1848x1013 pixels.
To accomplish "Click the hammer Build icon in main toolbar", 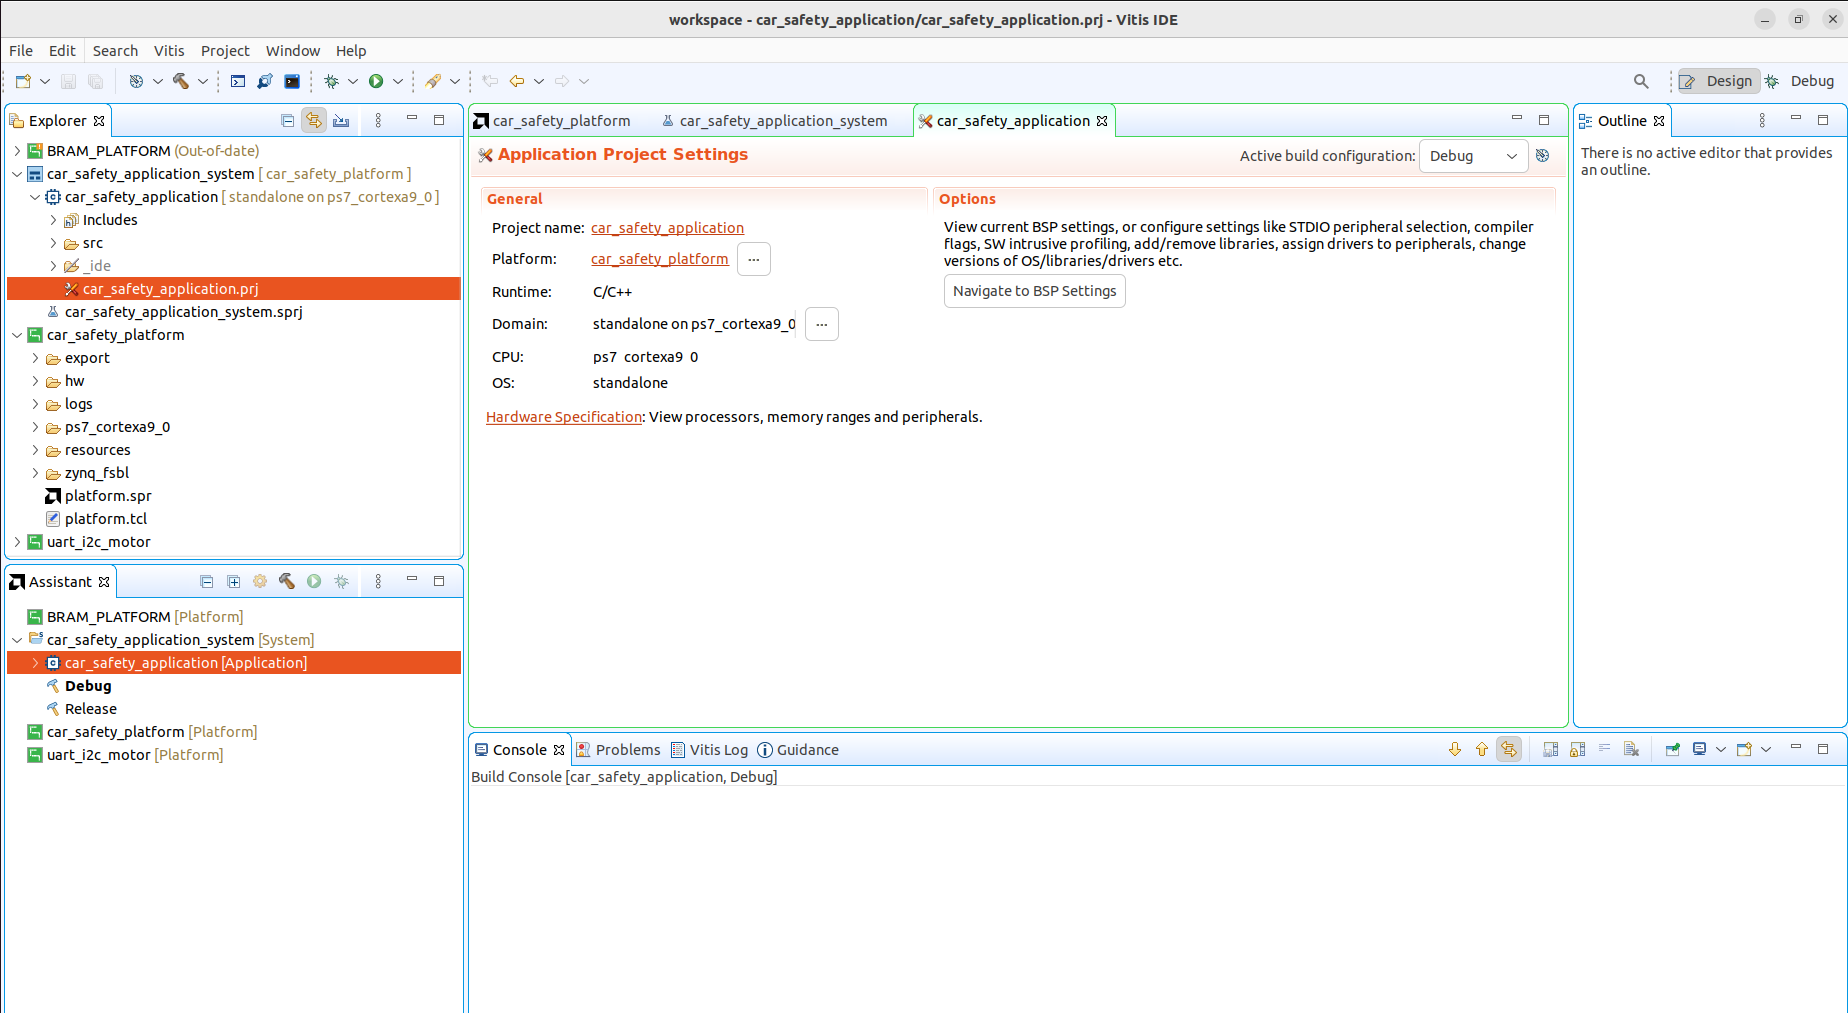I will pos(181,81).
